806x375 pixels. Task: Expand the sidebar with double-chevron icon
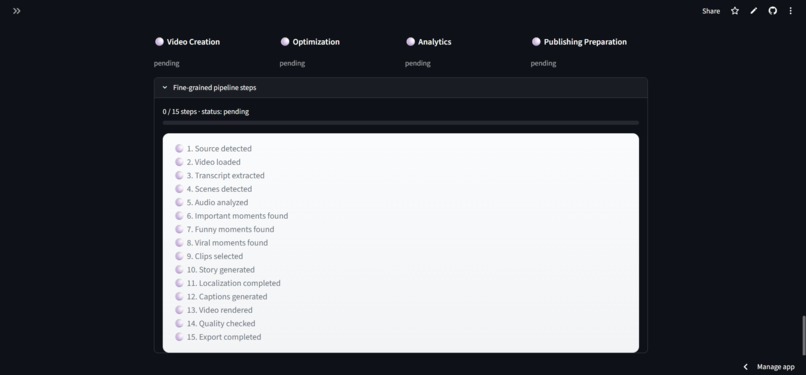(x=16, y=11)
